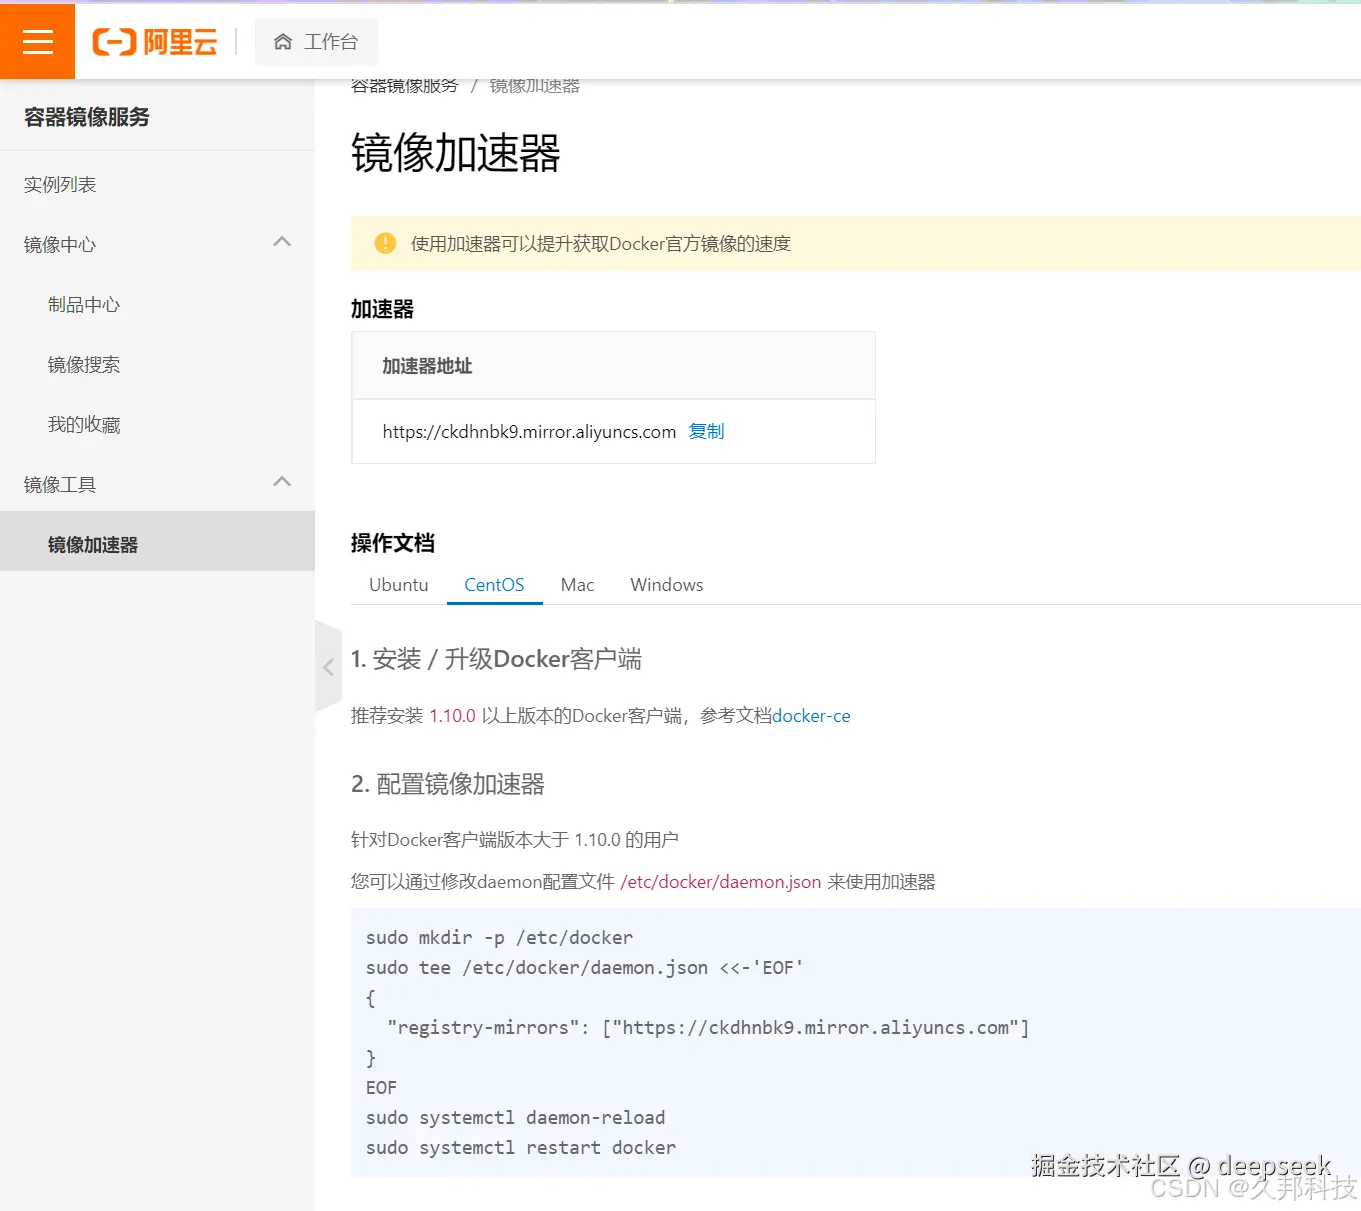The width and height of the screenshot is (1361, 1211).
Task: Click the 'sudo tee /etc/docker/daemon.json' line
Action: click(584, 968)
